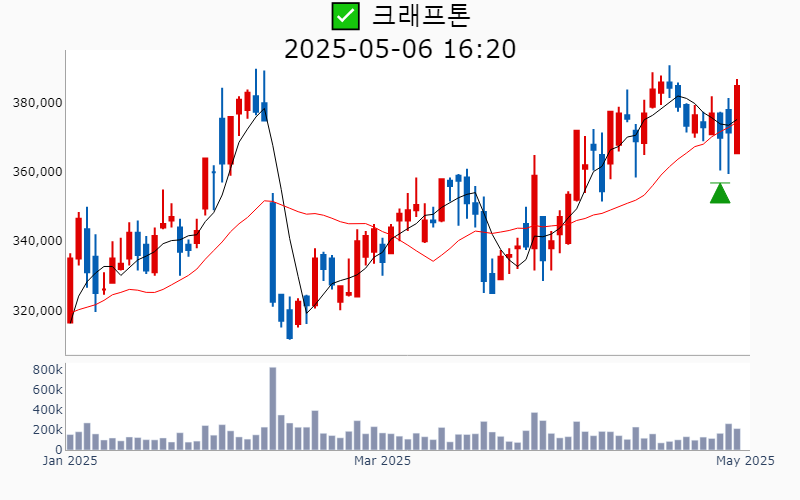800x500 pixels.
Task: Click the 200k volume axis label
Action: coord(47,430)
